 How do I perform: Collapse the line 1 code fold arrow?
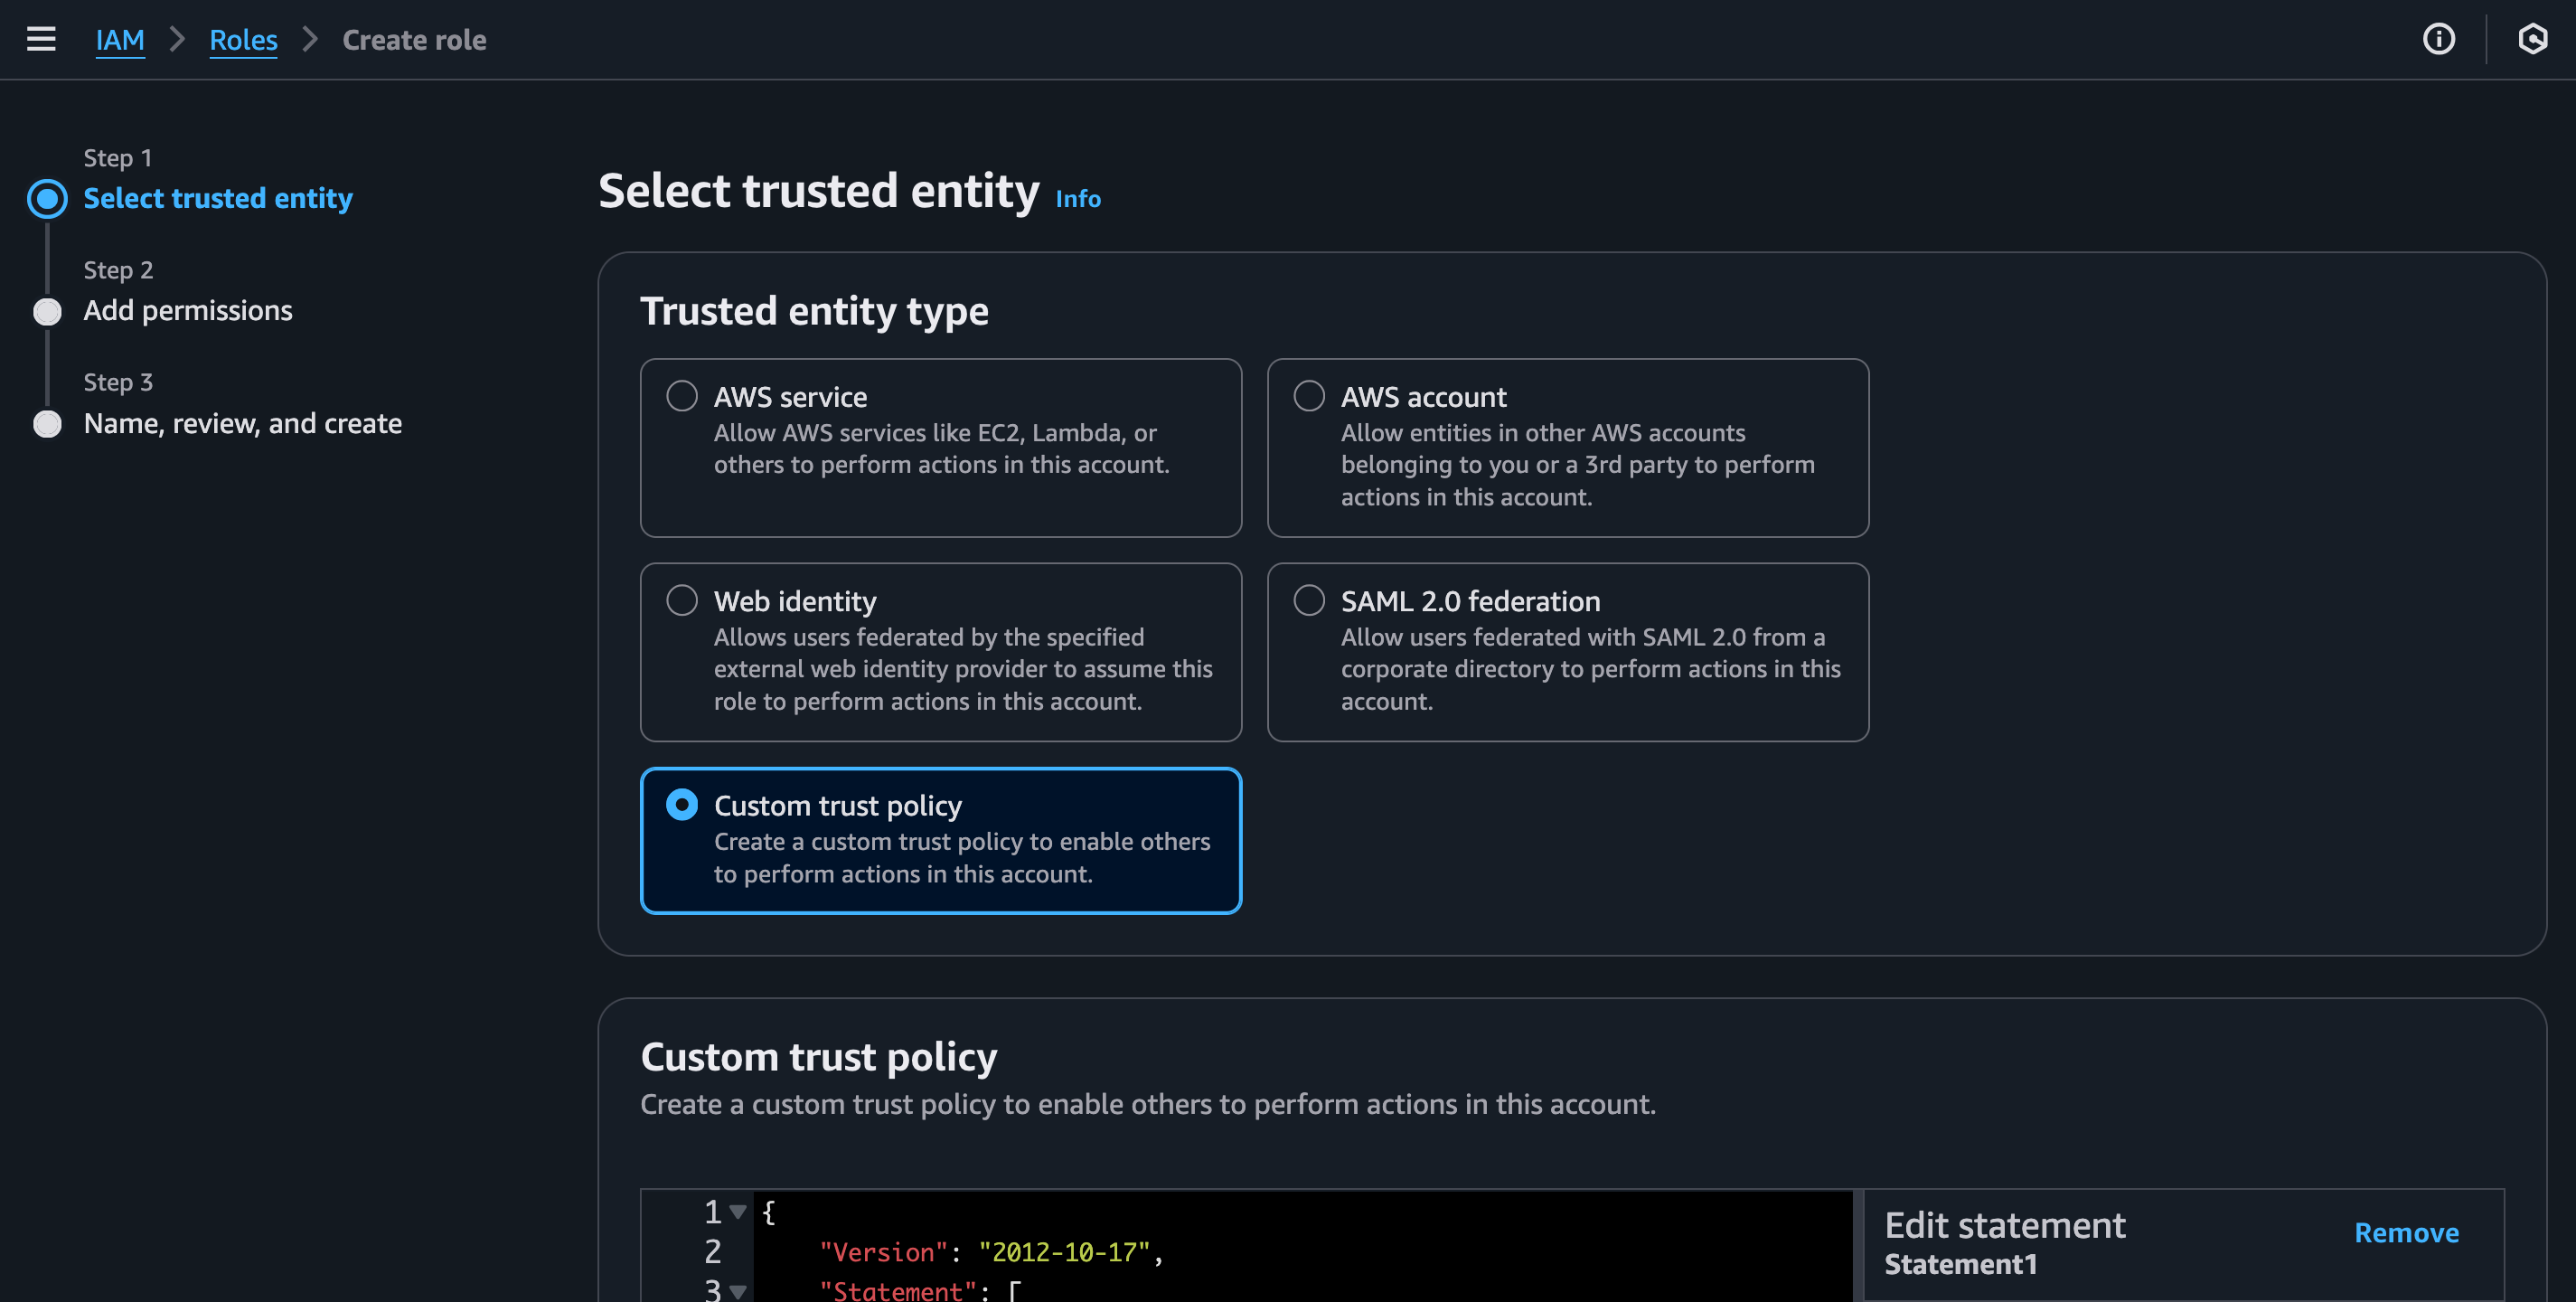click(738, 1212)
